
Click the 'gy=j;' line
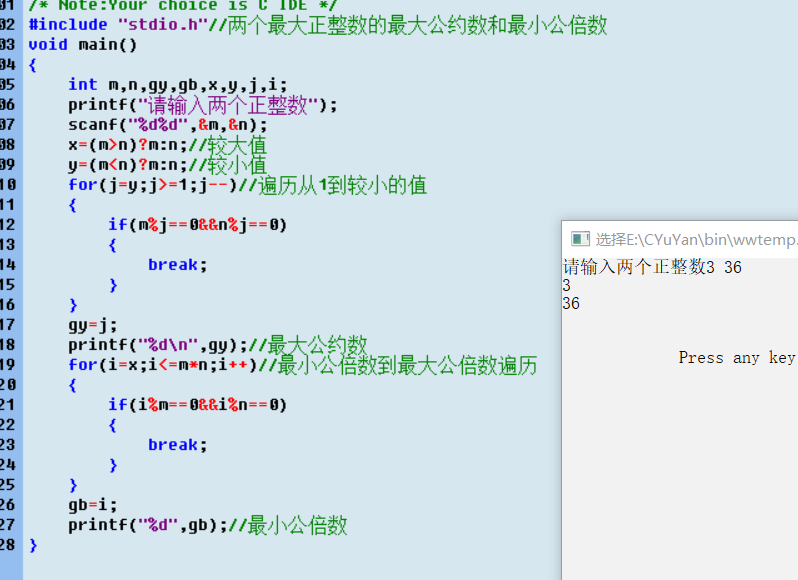pos(93,325)
